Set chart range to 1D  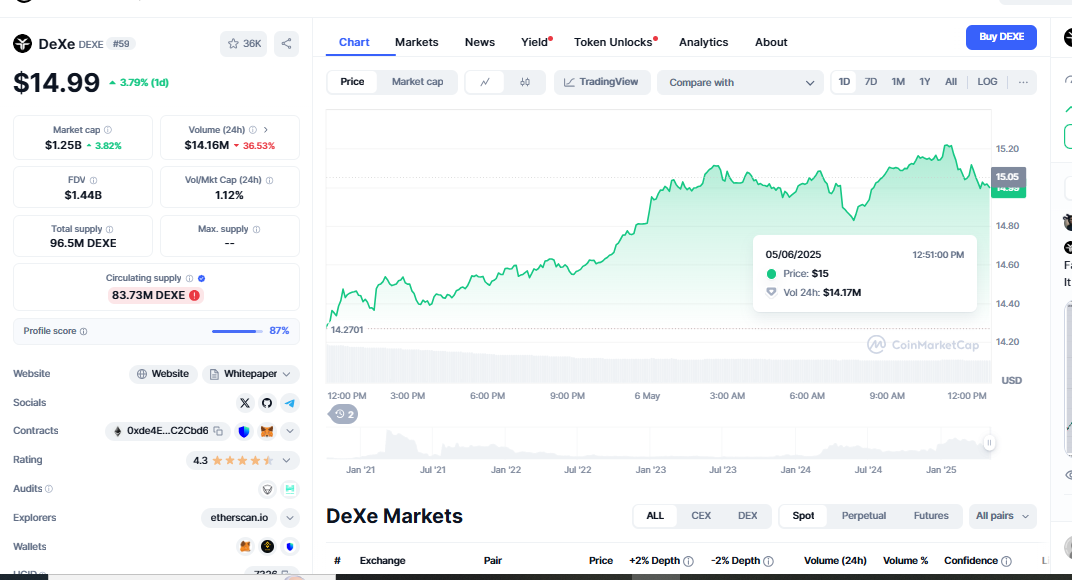844,82
